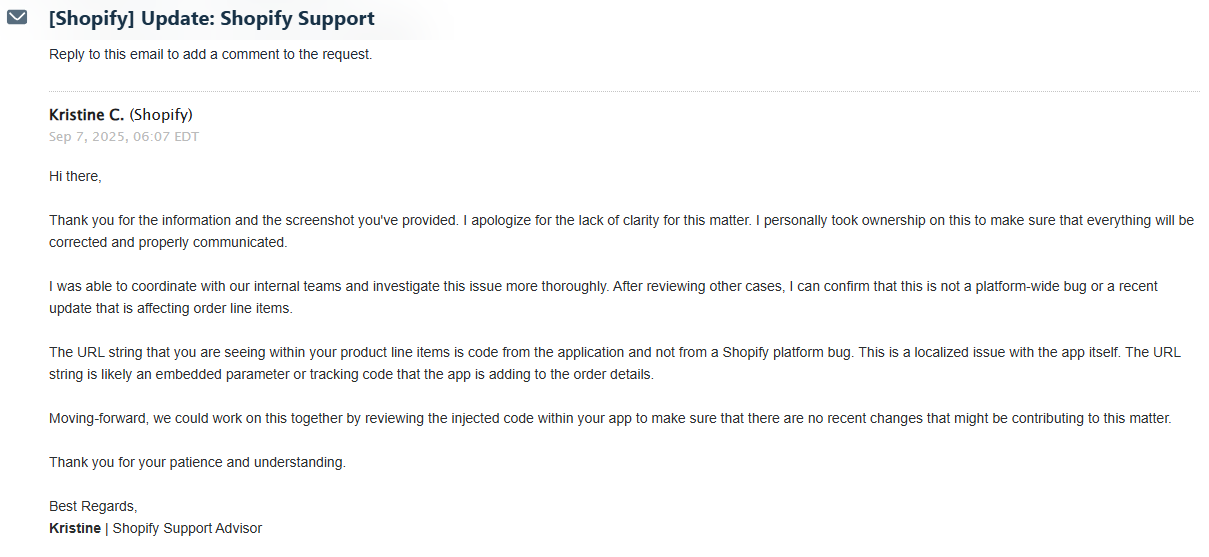The width and height of the screenshot is (1209, 557).
Task: Click the bold "Kristine" signature name
Action: pos(75,528)
